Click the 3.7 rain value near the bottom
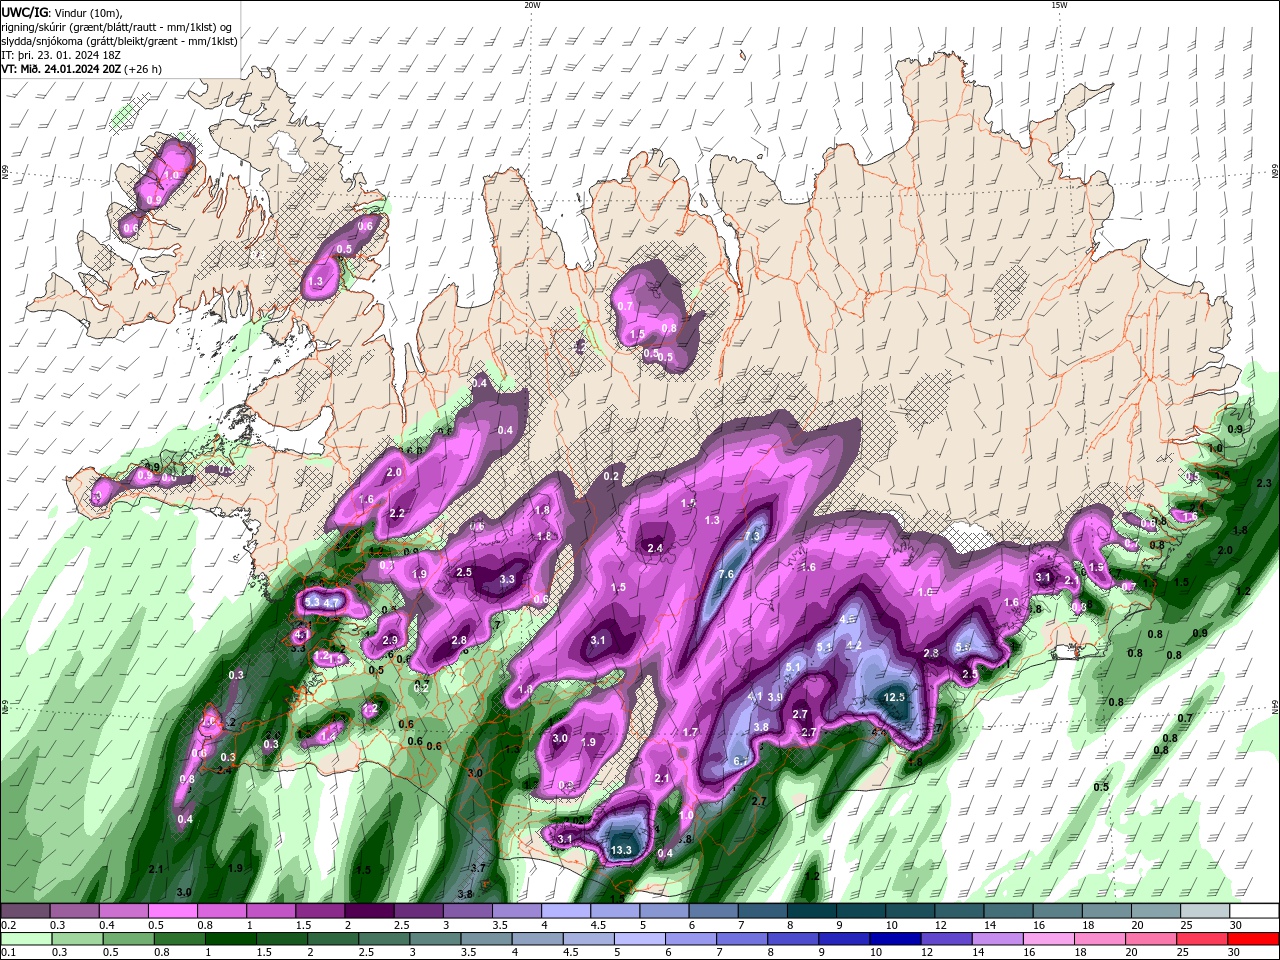This screenshot has height=960, width=1280. [x=478, y=868]
